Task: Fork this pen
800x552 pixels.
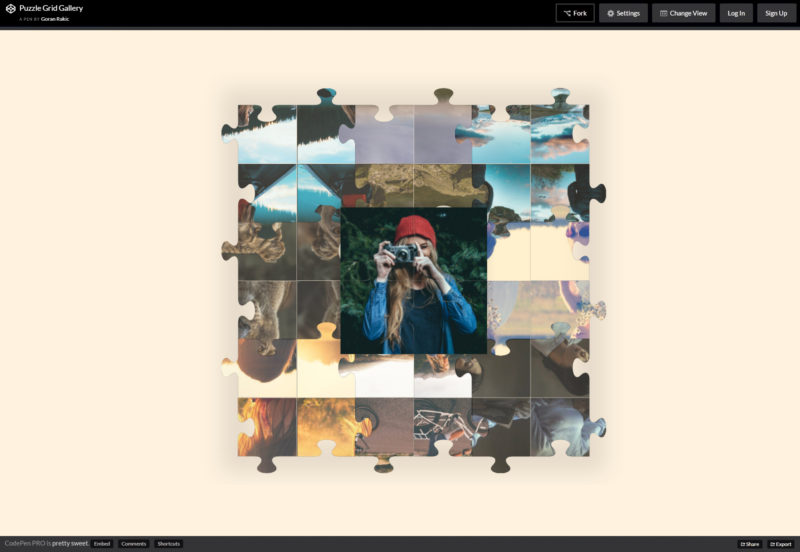Action: pos(575,13)
